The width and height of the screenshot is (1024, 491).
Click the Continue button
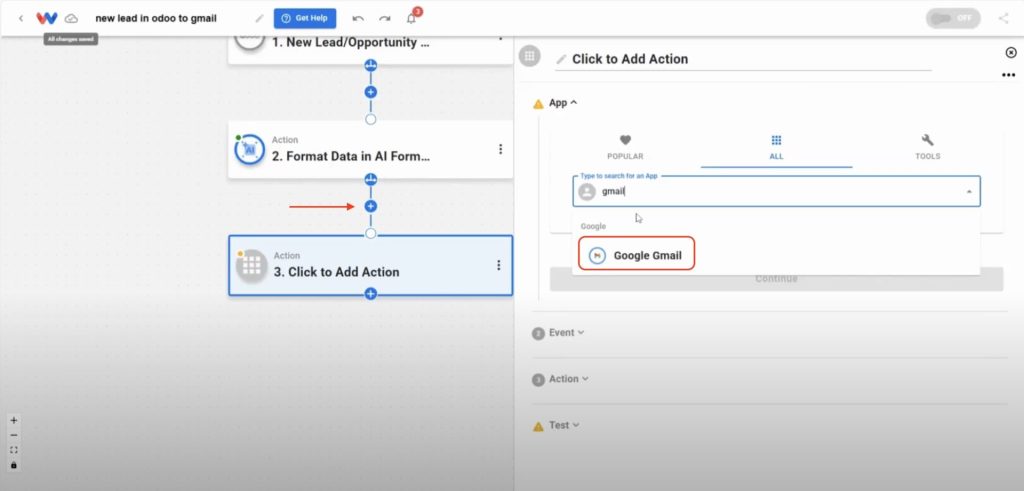pyautogui.click(x=776, y=279)
